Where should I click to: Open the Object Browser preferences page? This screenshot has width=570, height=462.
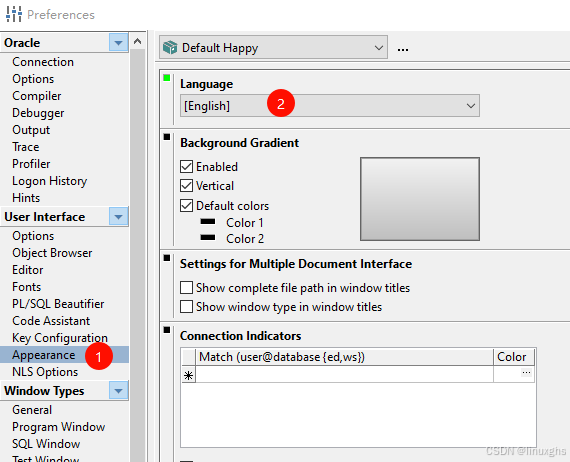click(52, 253)
